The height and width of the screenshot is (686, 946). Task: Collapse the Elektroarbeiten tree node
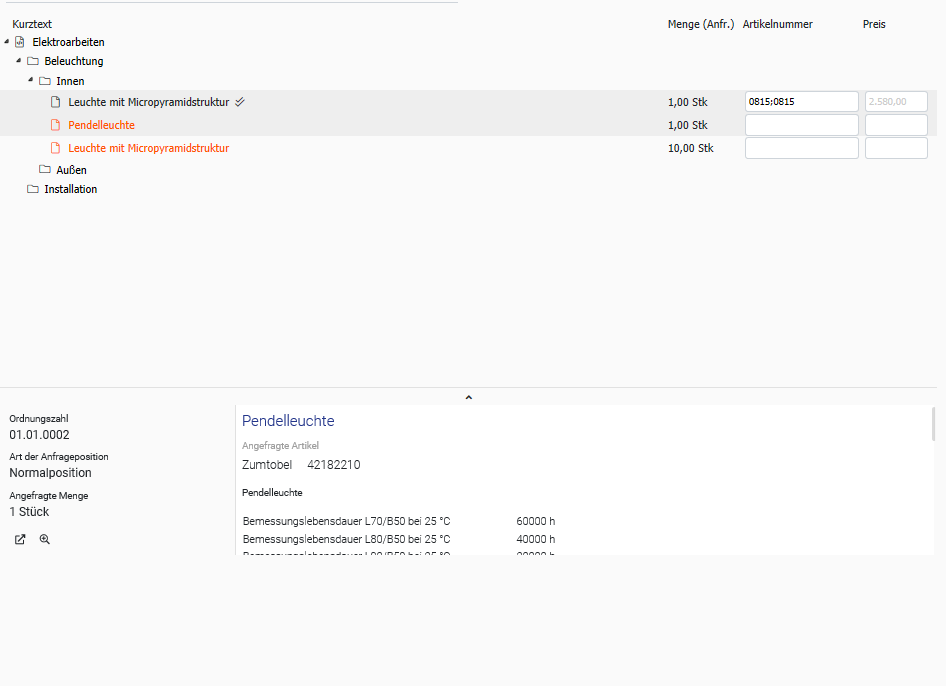pyautogui.click(x=7, y=42)
